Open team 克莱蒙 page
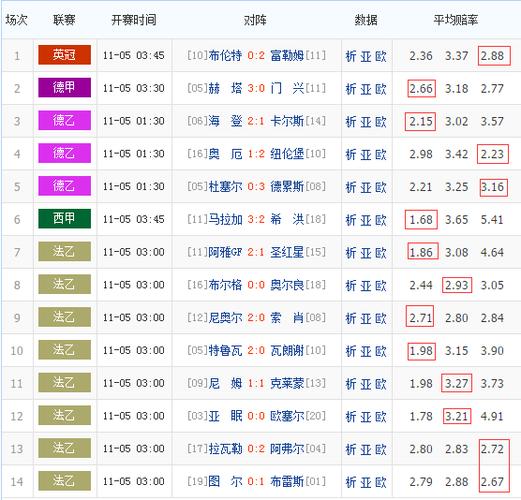The width and height of the screenshot is (521, 500). pyautogui.click(x=287, y=383)
